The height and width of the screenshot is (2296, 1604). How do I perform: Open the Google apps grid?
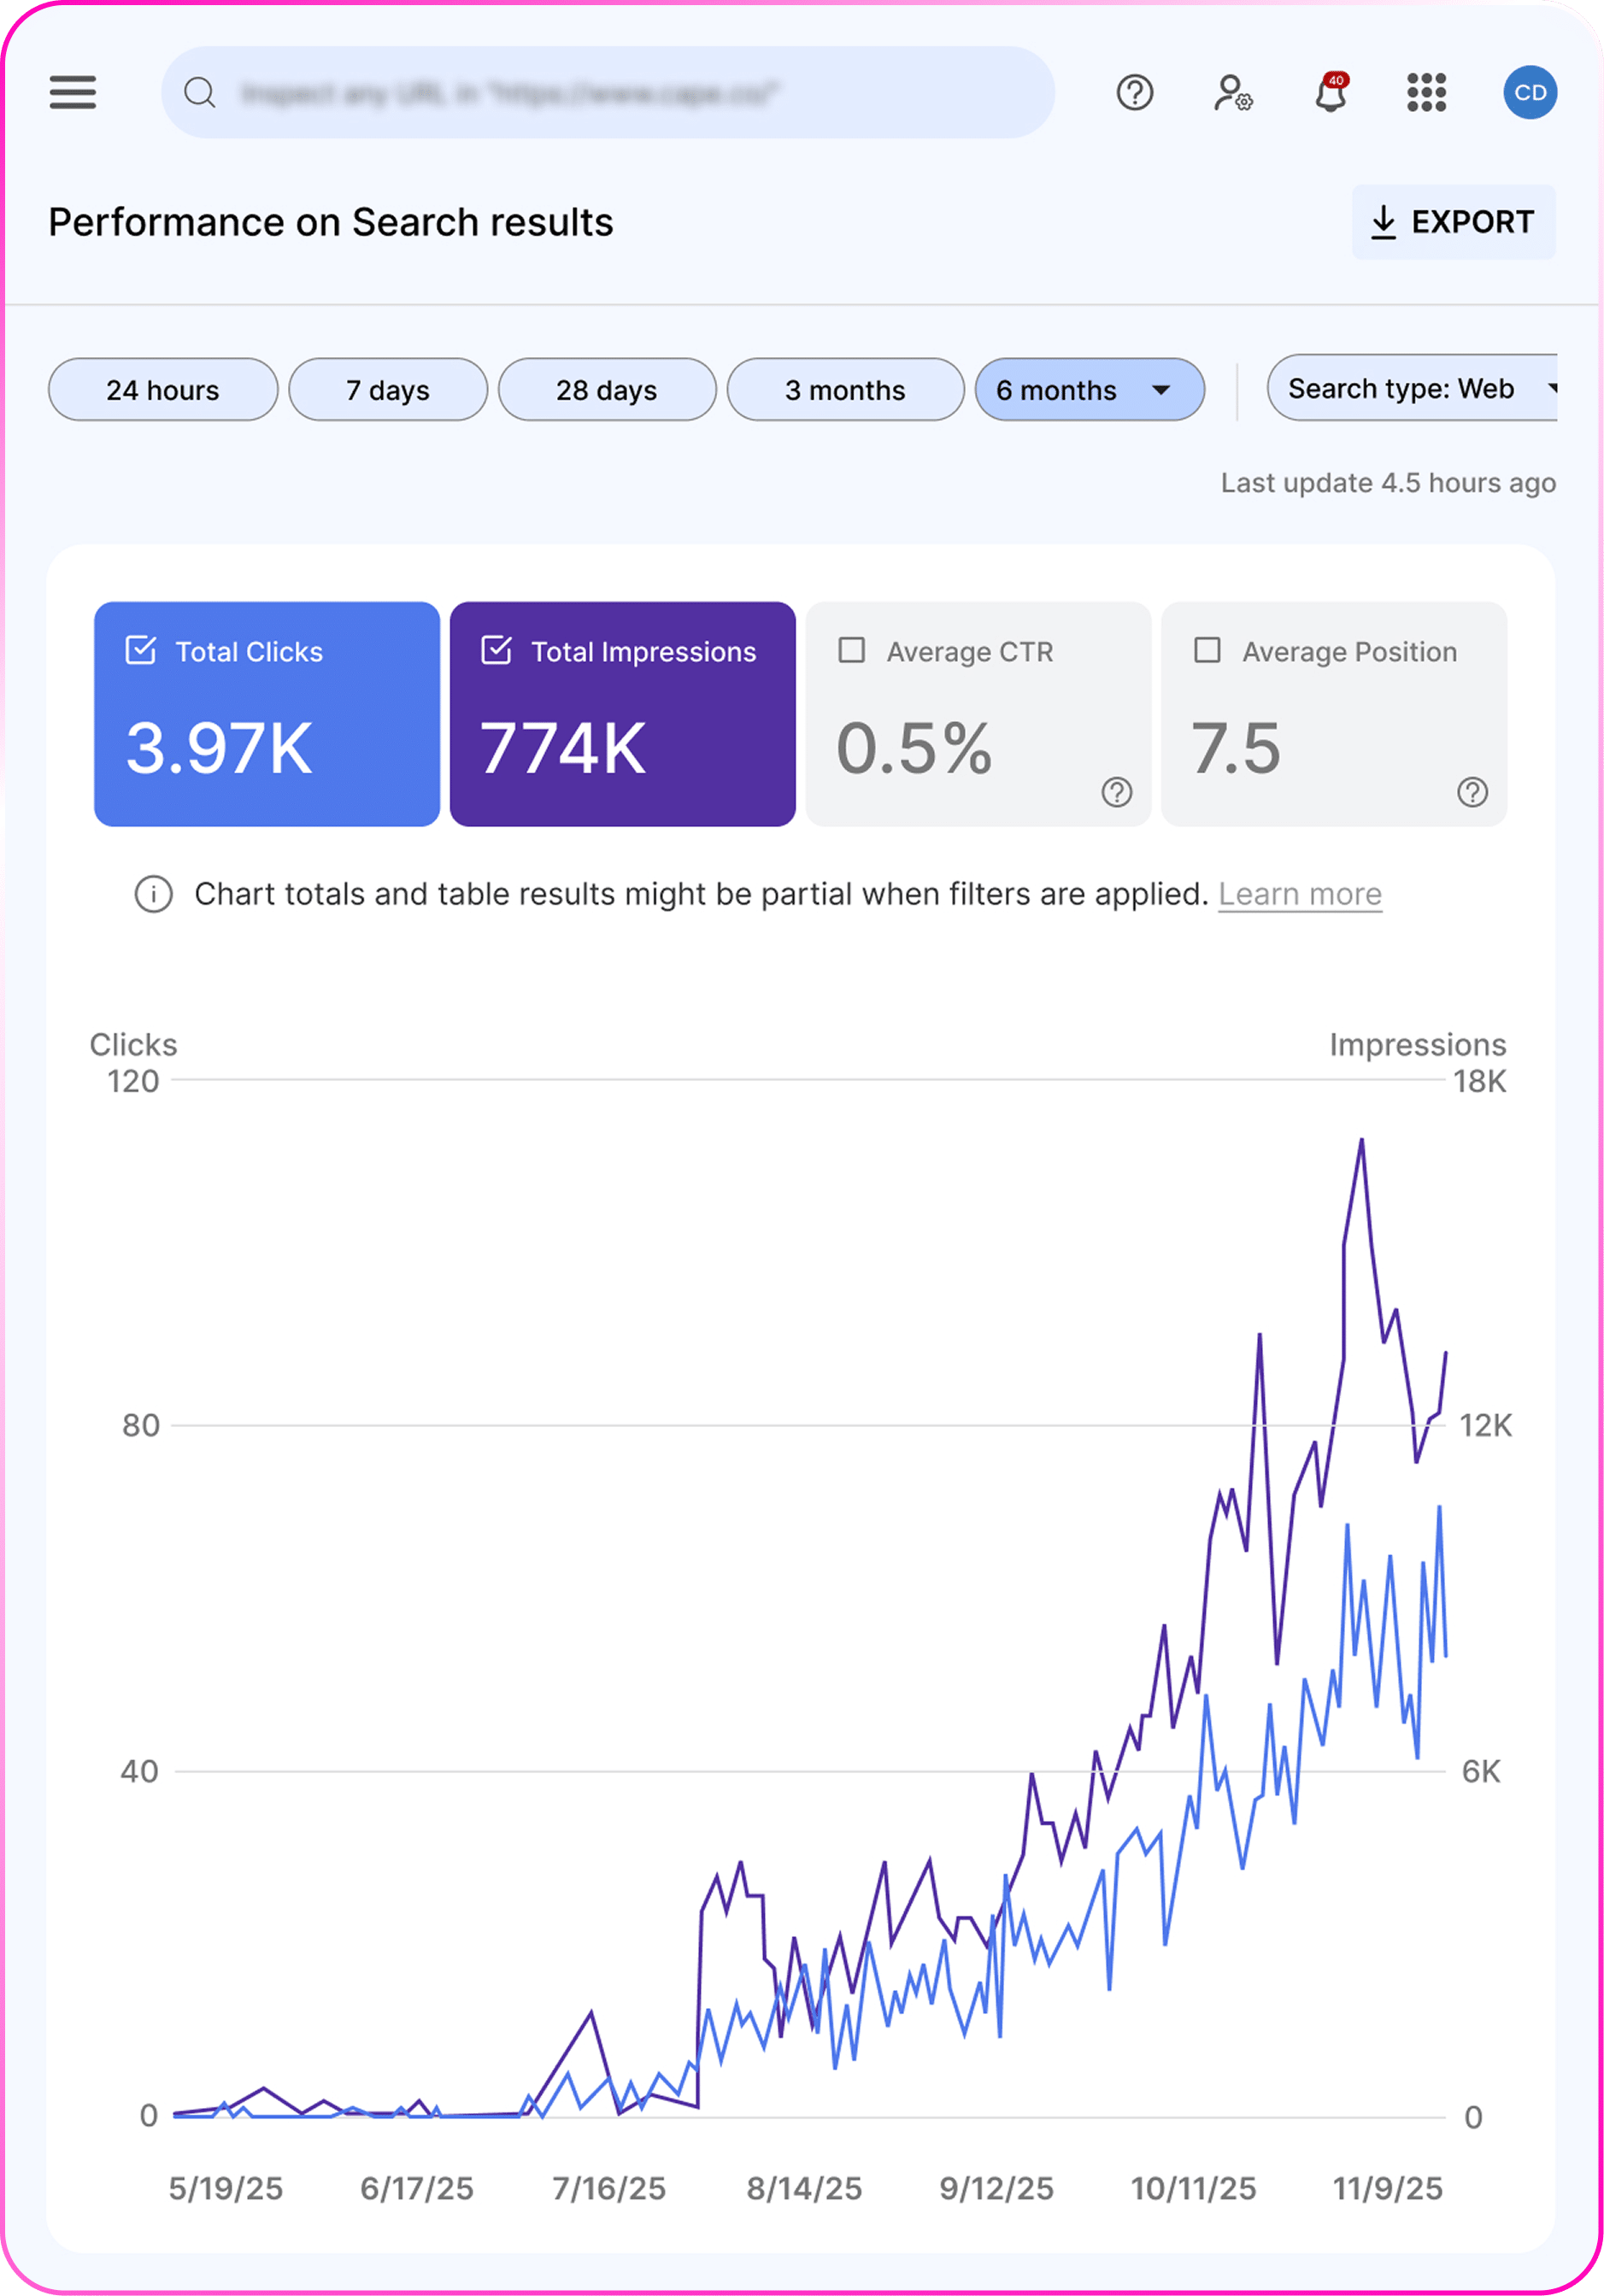point(1426,93)
